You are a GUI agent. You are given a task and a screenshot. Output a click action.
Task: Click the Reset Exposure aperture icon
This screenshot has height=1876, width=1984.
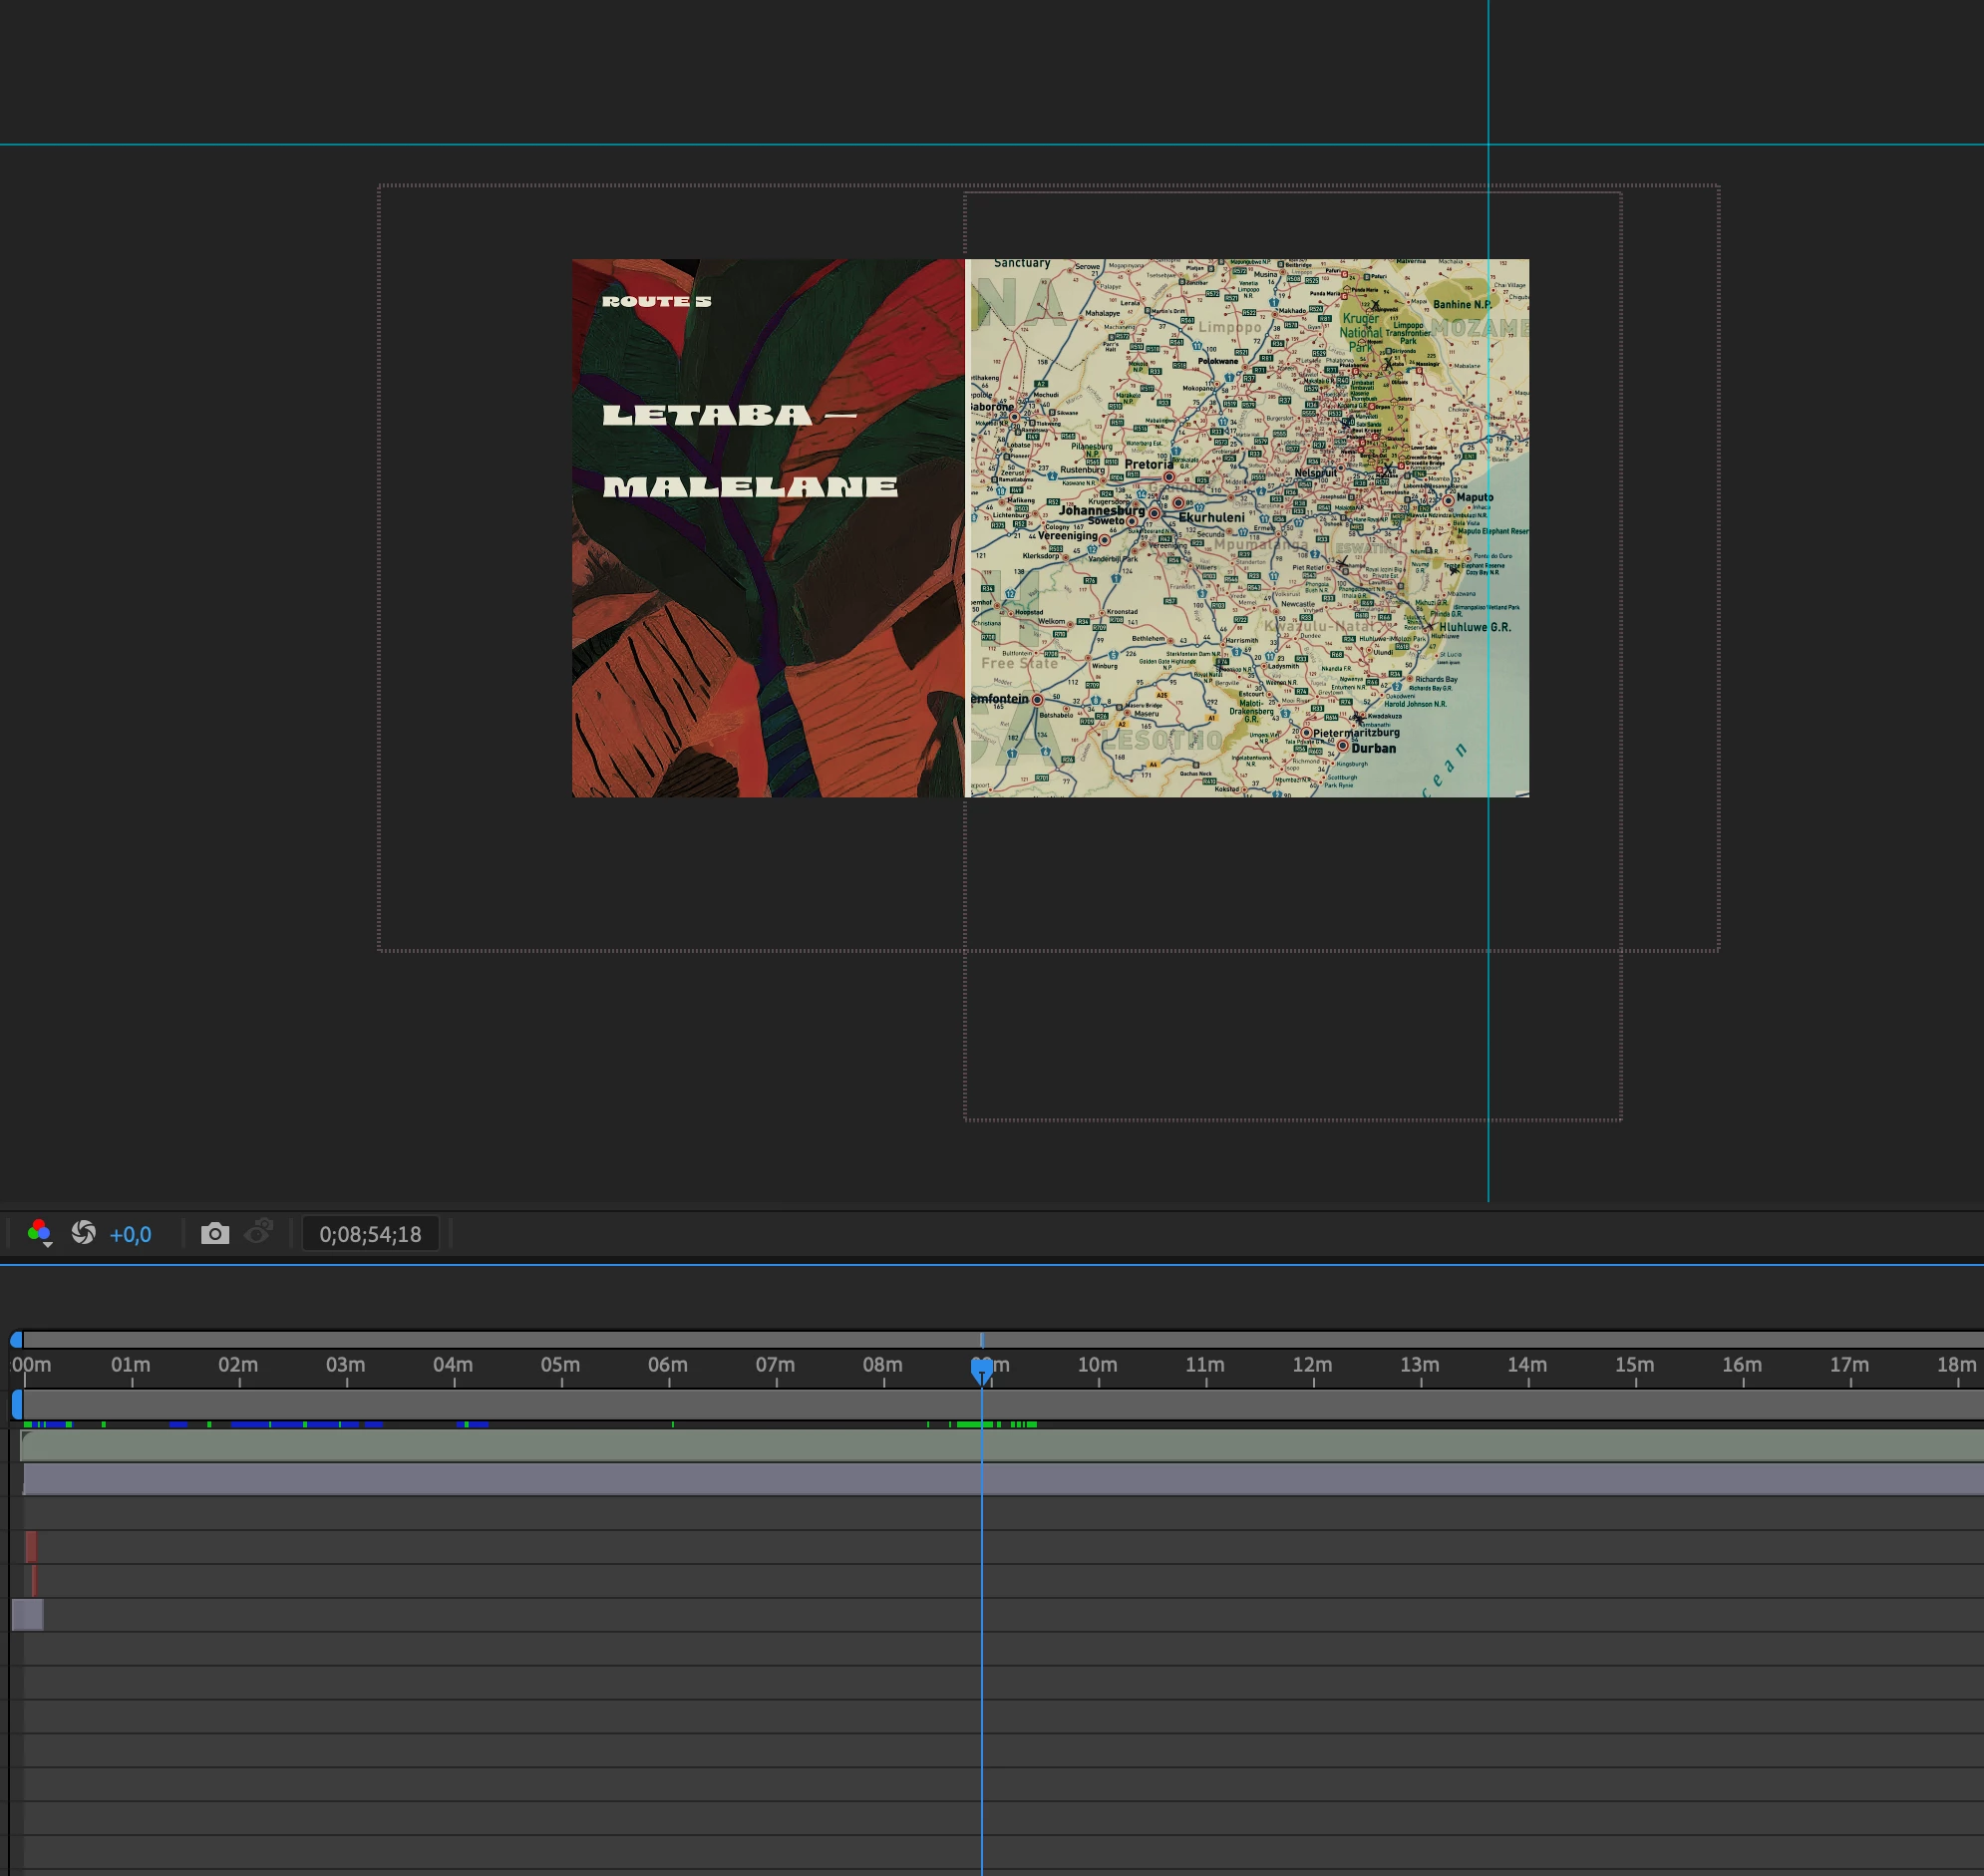click(x=84, y=1232)
